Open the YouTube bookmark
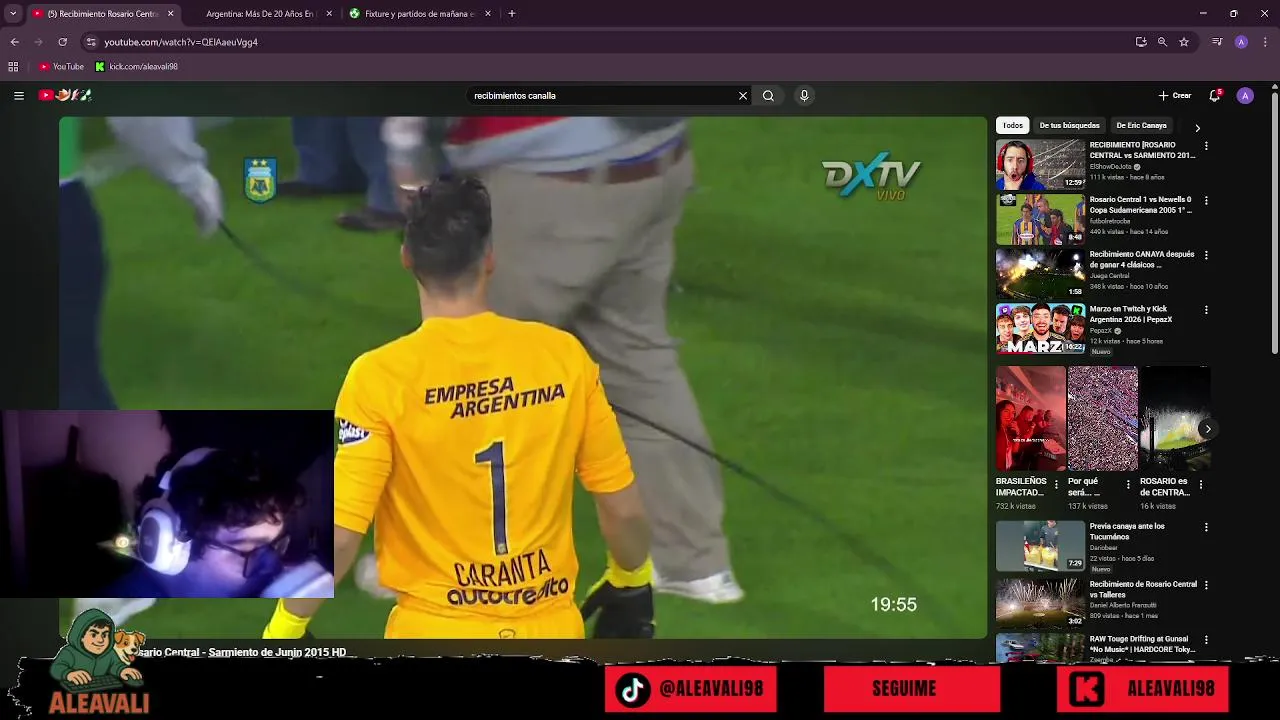Image resolution: width=1280 pixels, height=720 pixels. [61, 67]
